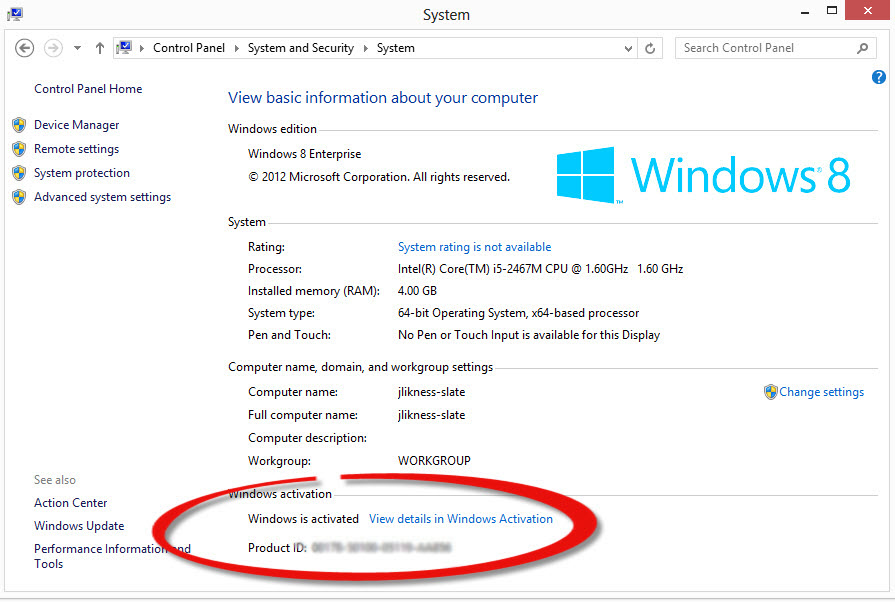Open Device Manager link
The width and height of the screenshot is (895, 604).
76,125
